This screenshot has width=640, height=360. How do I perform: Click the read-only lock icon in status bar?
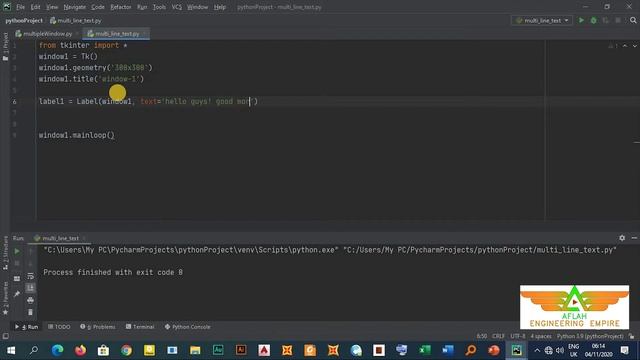(632, 336)
